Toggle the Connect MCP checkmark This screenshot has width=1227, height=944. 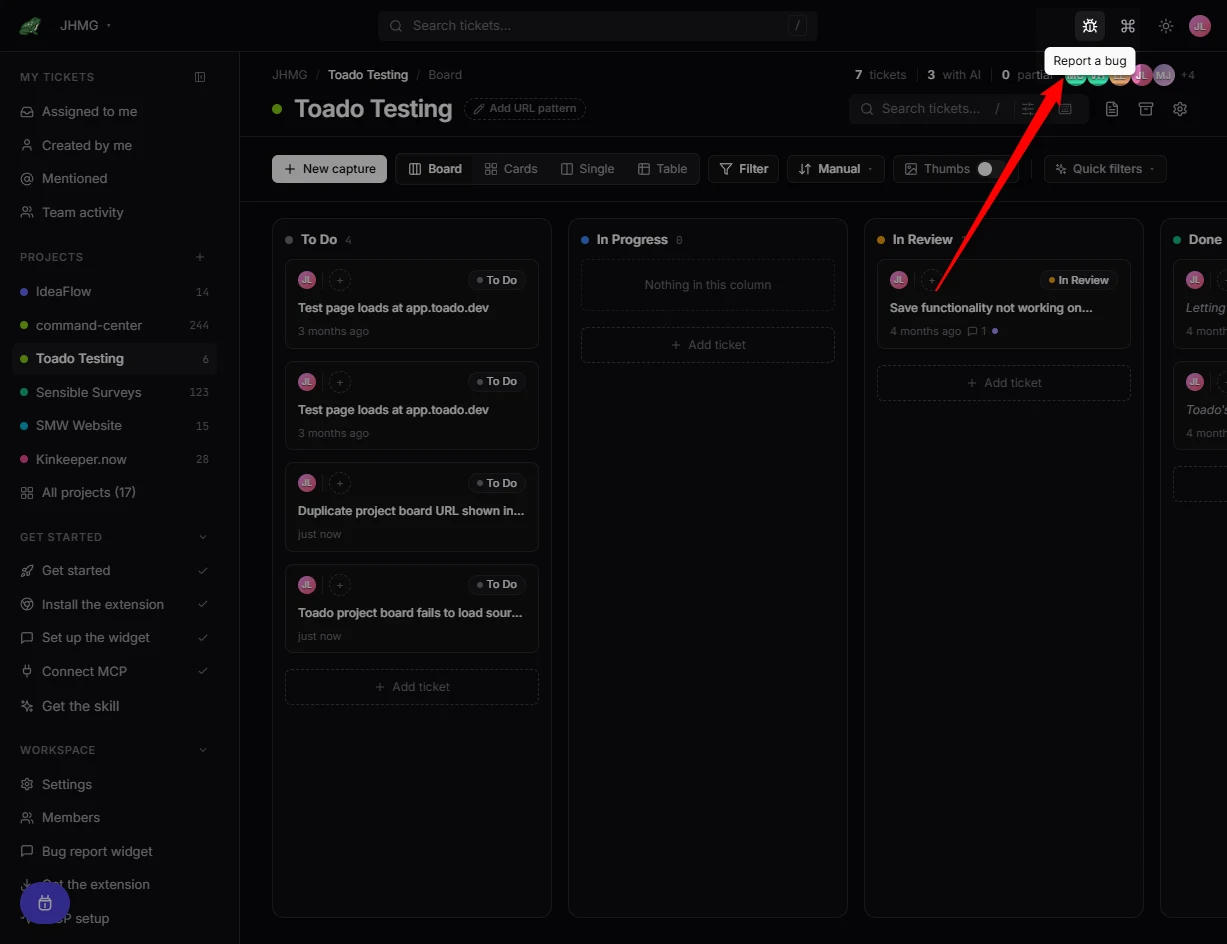(x=203, y=671)
